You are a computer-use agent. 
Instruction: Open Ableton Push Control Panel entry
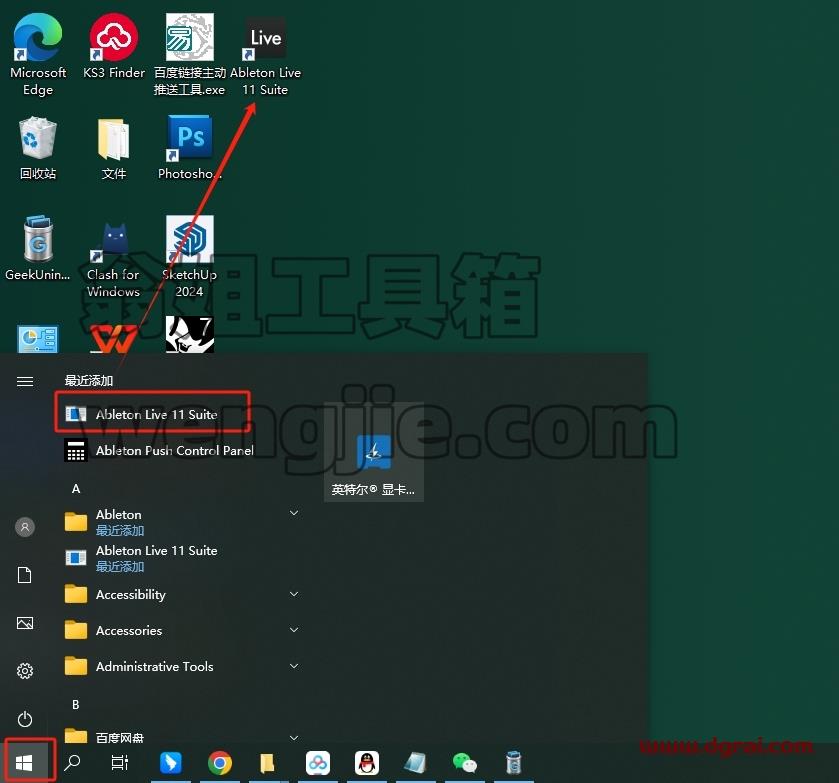click(159, 451)
